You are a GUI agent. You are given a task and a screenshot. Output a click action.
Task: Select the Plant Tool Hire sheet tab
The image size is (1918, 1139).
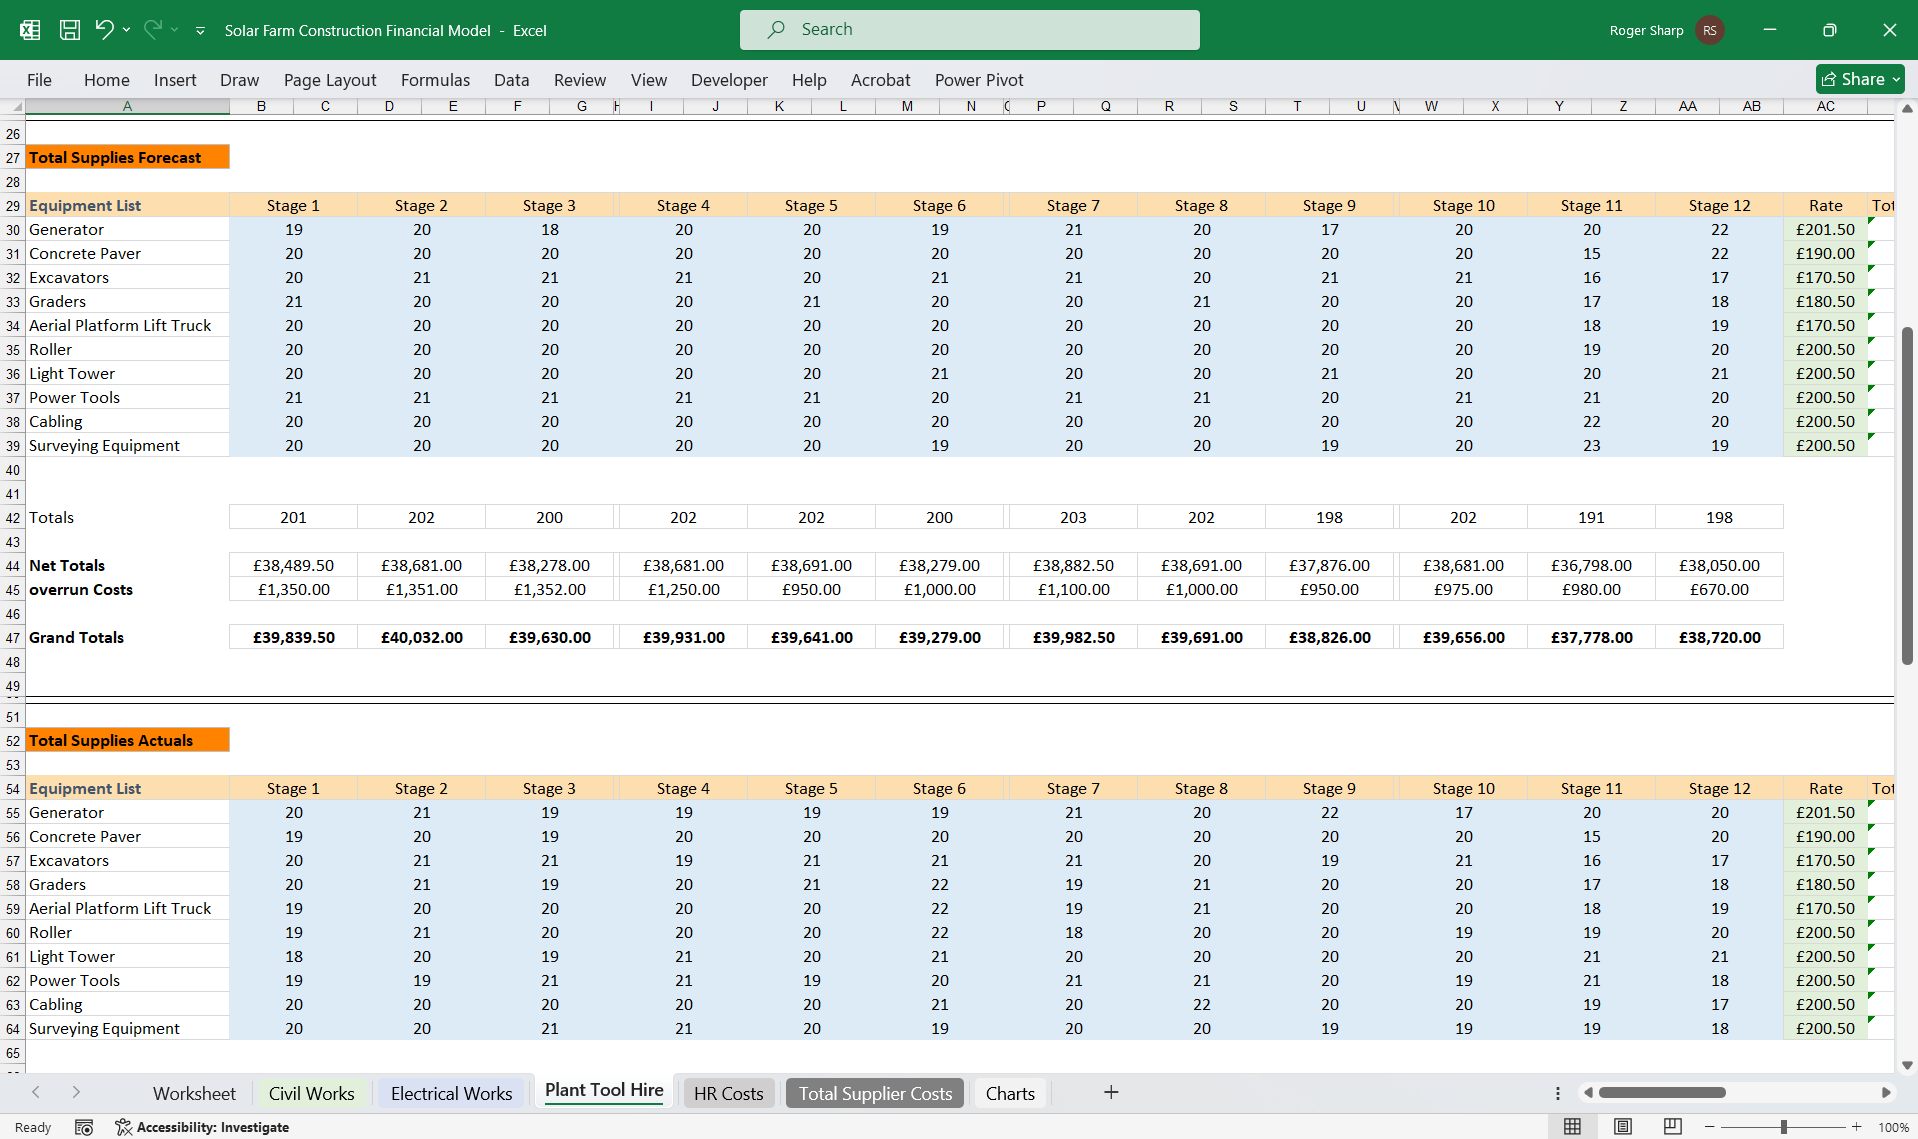604,1091
